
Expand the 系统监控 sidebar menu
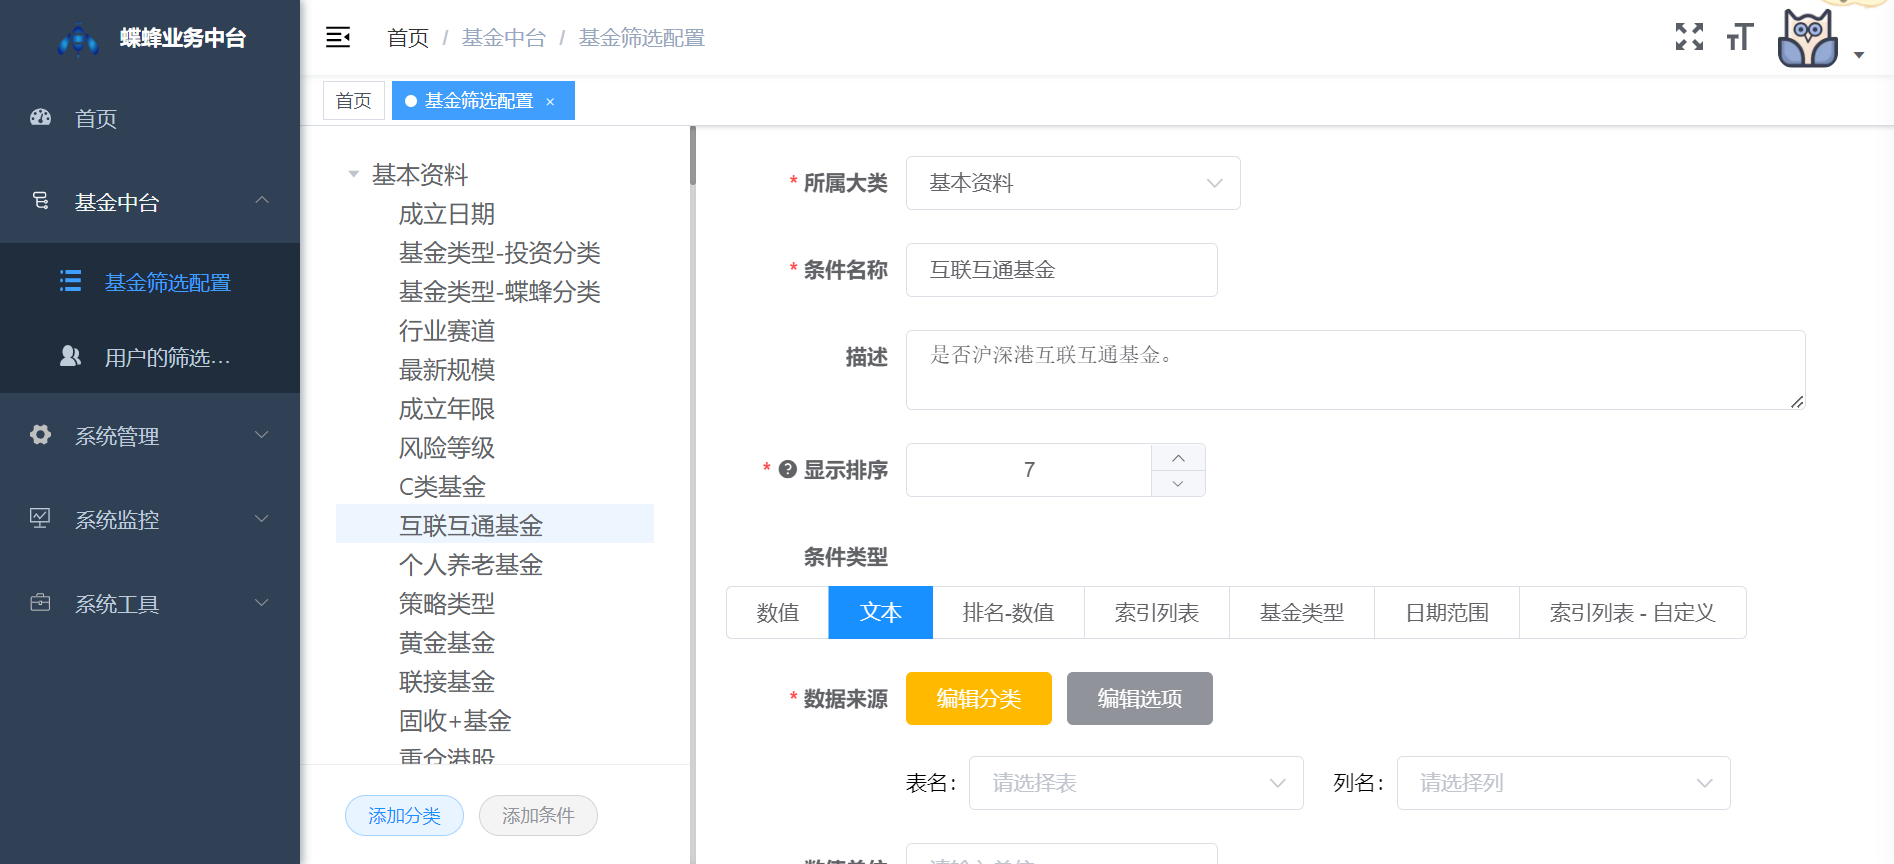tap(262, 519)
